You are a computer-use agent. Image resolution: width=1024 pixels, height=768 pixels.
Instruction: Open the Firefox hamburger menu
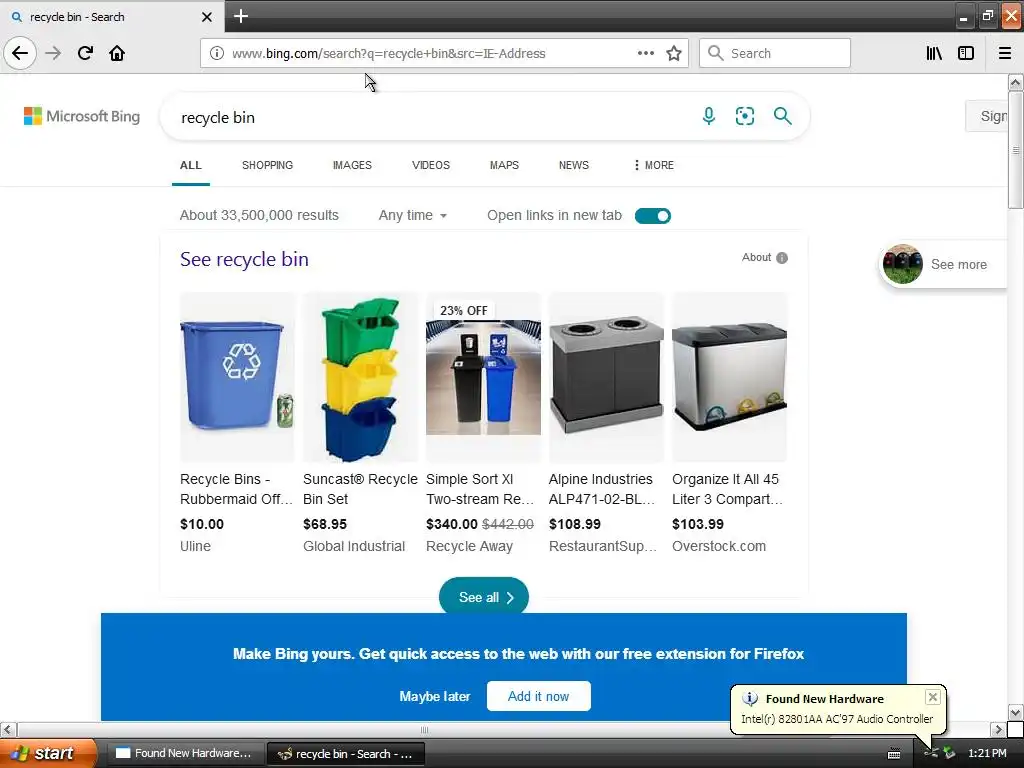click(1004, 54)
